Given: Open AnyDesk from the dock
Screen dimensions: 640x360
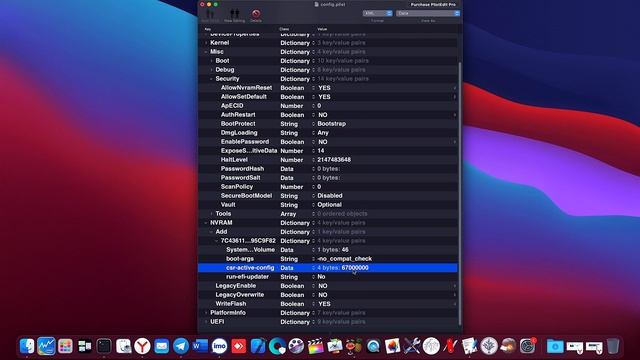Looking at the screenshot, I should point(239,346).
